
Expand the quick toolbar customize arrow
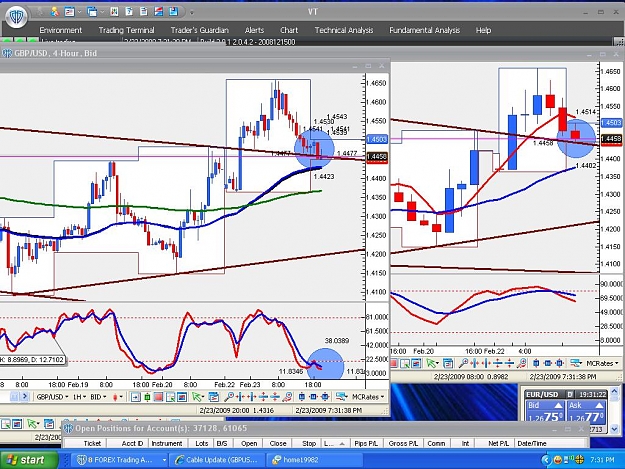[192, 13]
